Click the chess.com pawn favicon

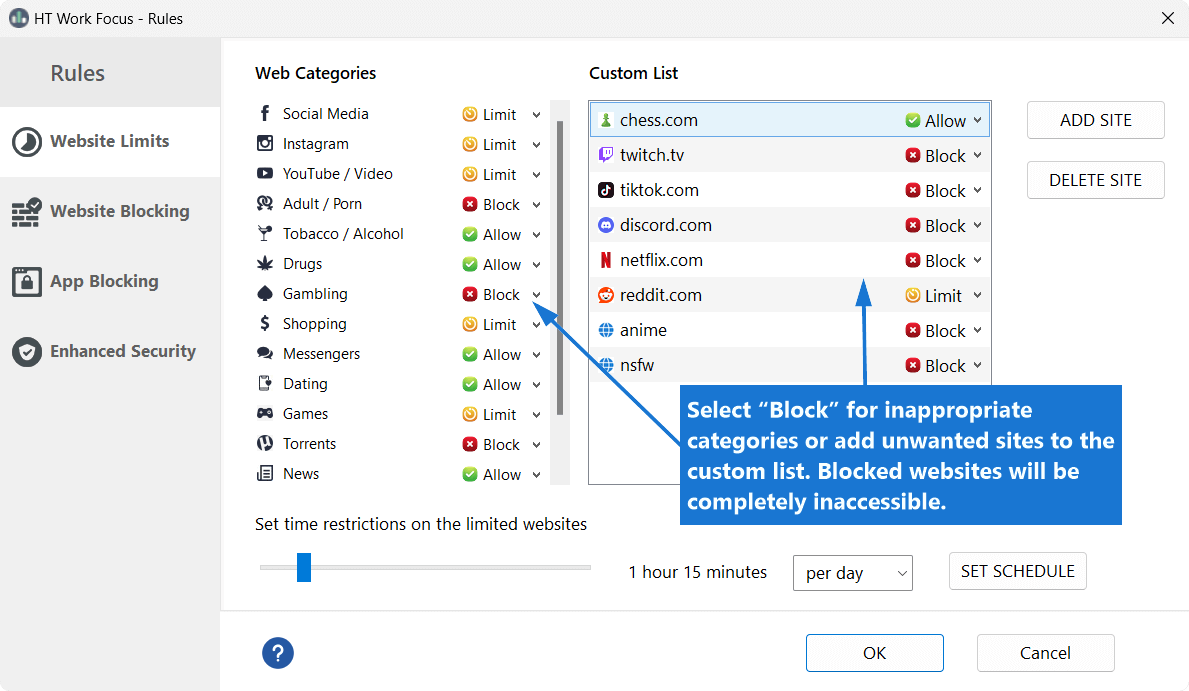(x=606, y=120)
